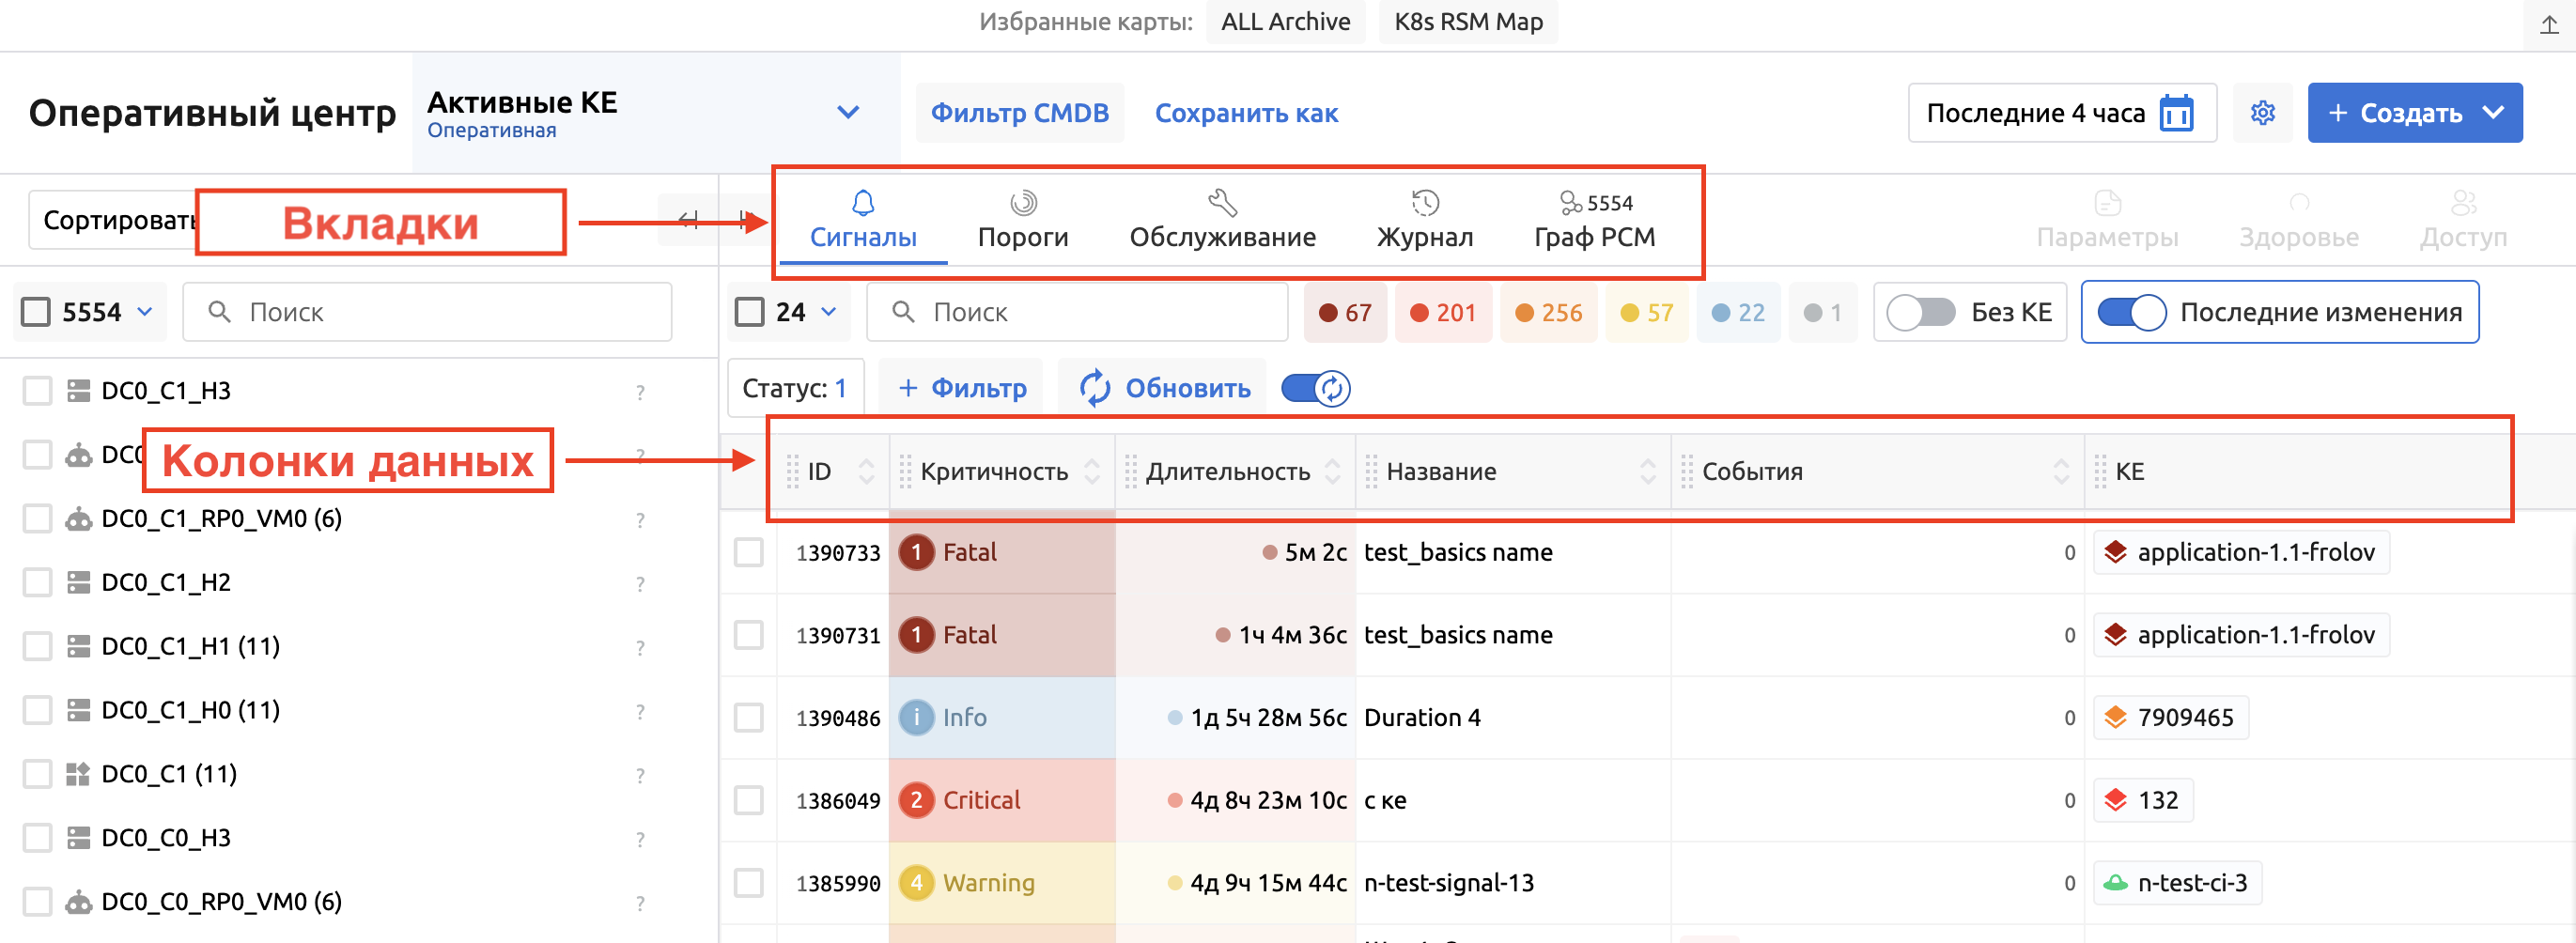Click the Фильтр CMDB button

(1019, 113)
